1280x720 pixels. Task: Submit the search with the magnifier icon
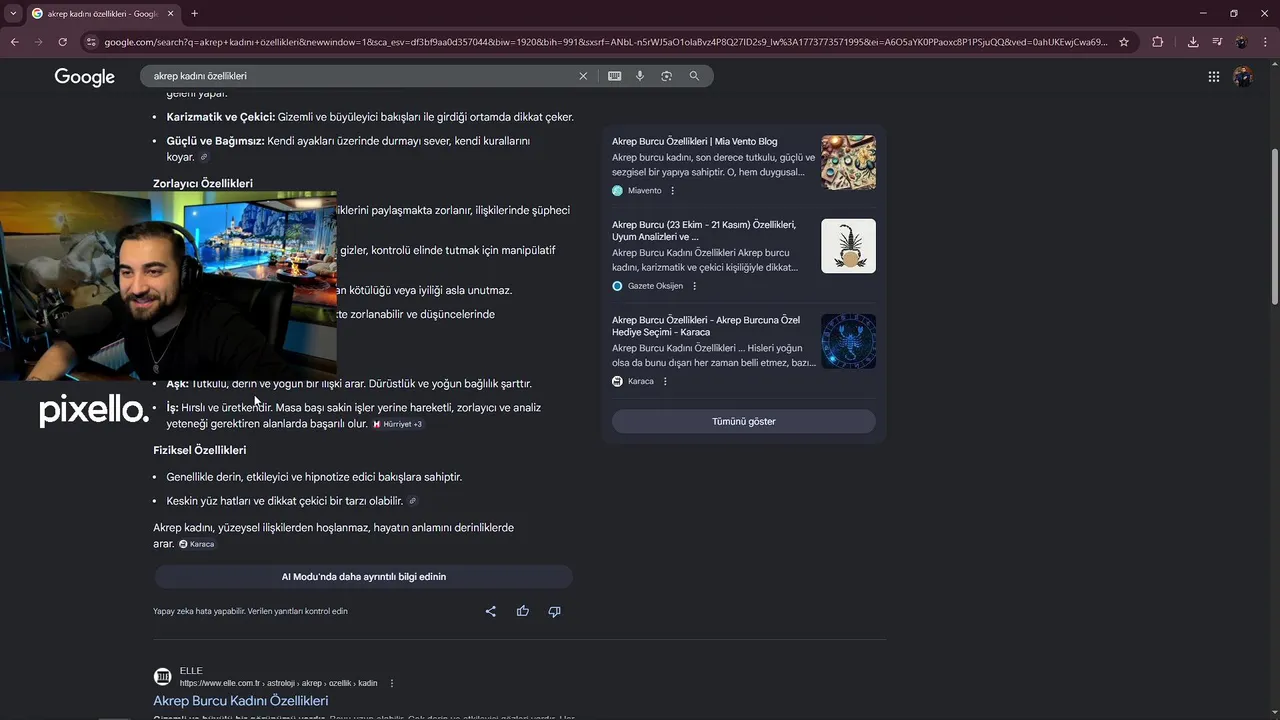pyautogui.click(x=694, y=76)
